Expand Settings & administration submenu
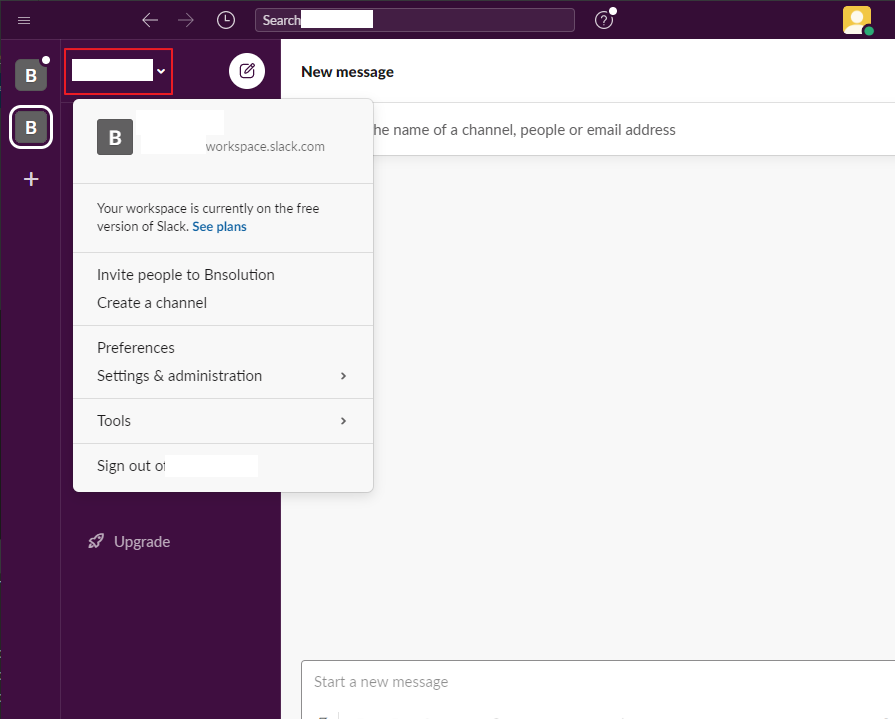Viewport: 895px width, 719px height. tap(223, 376)
